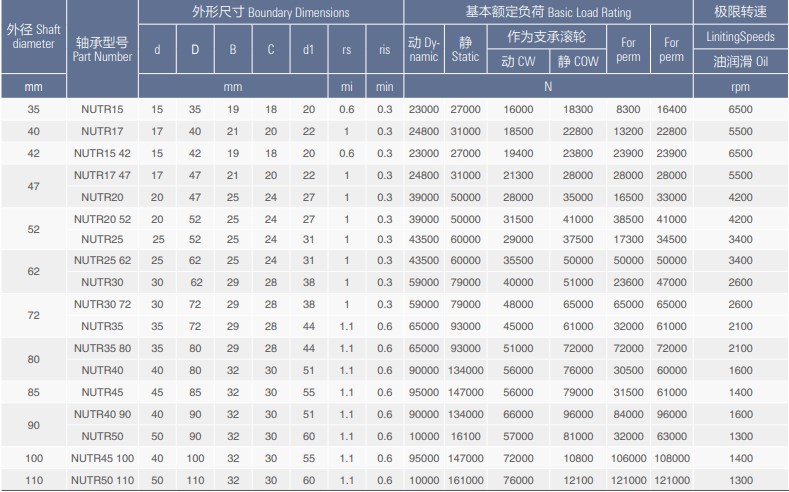
Task: Click the rpm unit cell
Action: pyautogui.click(x=740, y=87)
